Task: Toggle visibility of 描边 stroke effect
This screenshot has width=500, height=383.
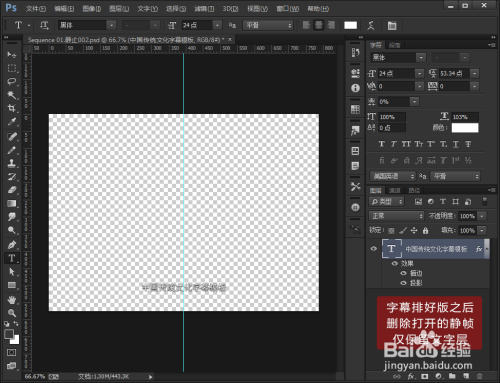Action: tap(403, 273)
